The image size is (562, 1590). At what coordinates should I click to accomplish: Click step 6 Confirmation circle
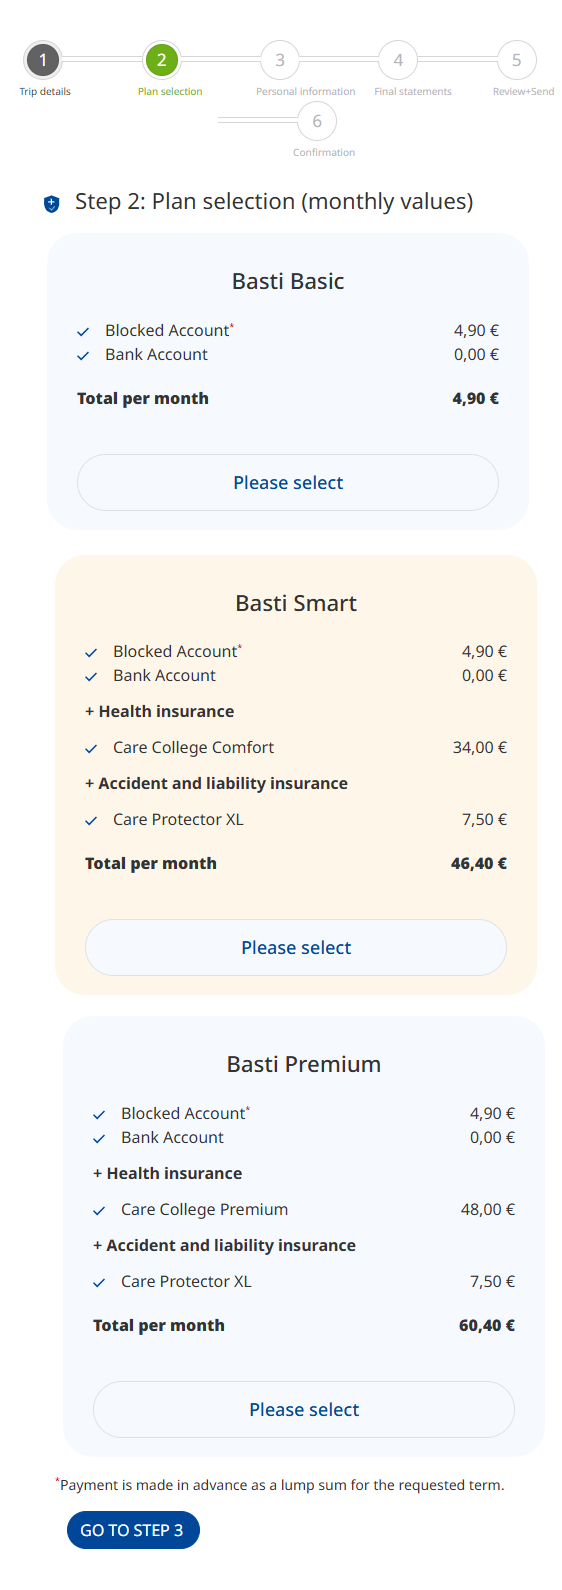click(317, 121)
